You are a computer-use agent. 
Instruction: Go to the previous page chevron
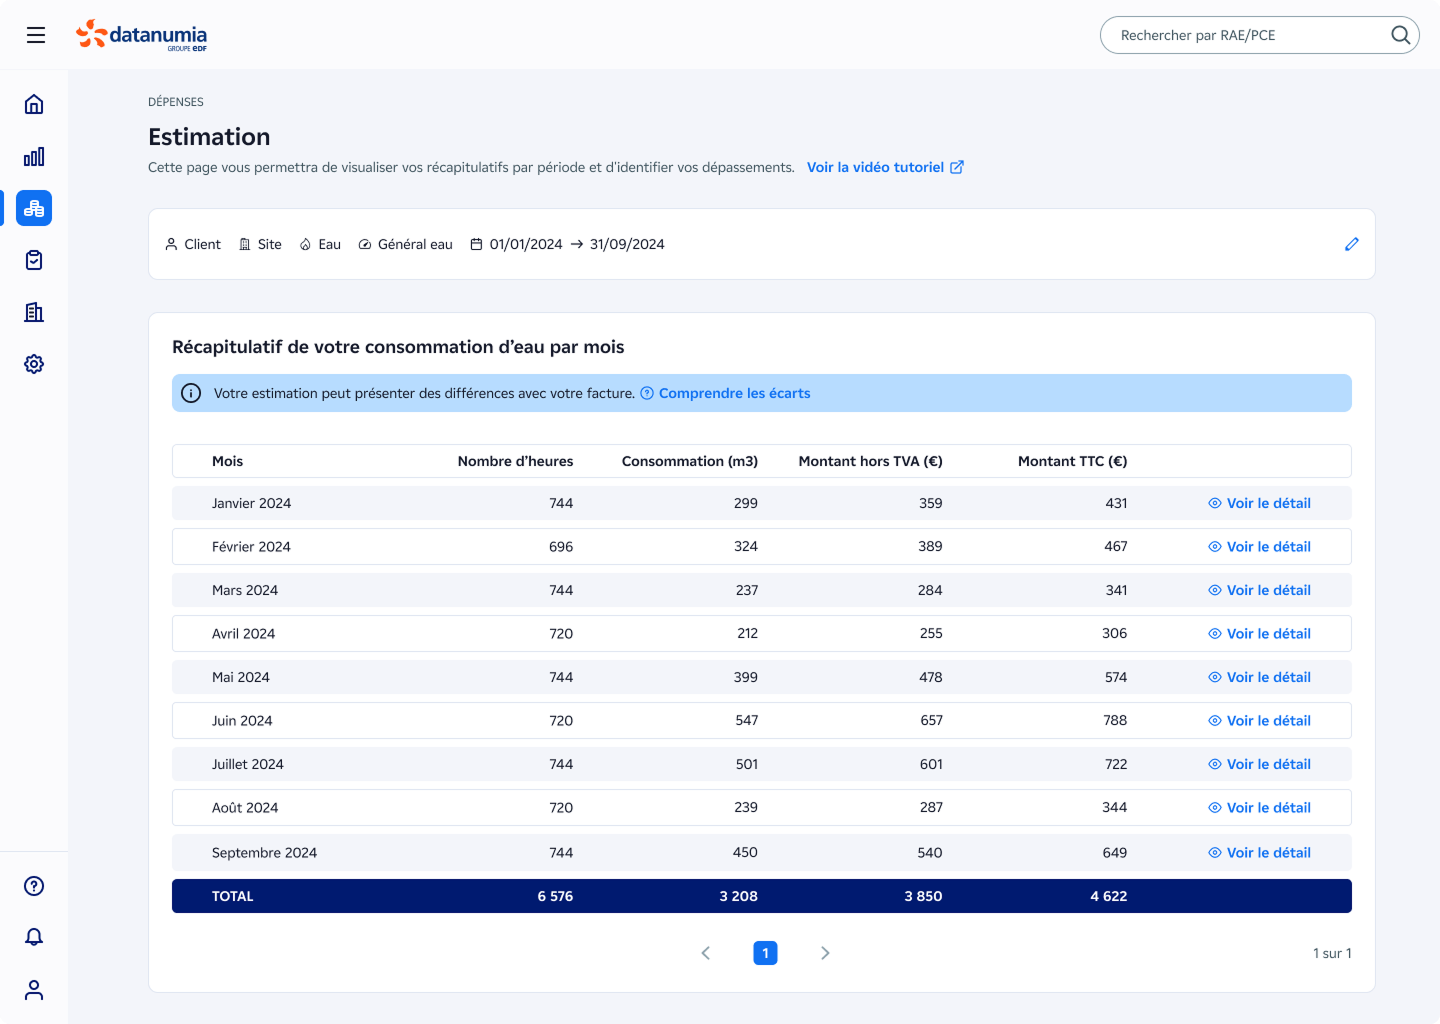706,953
